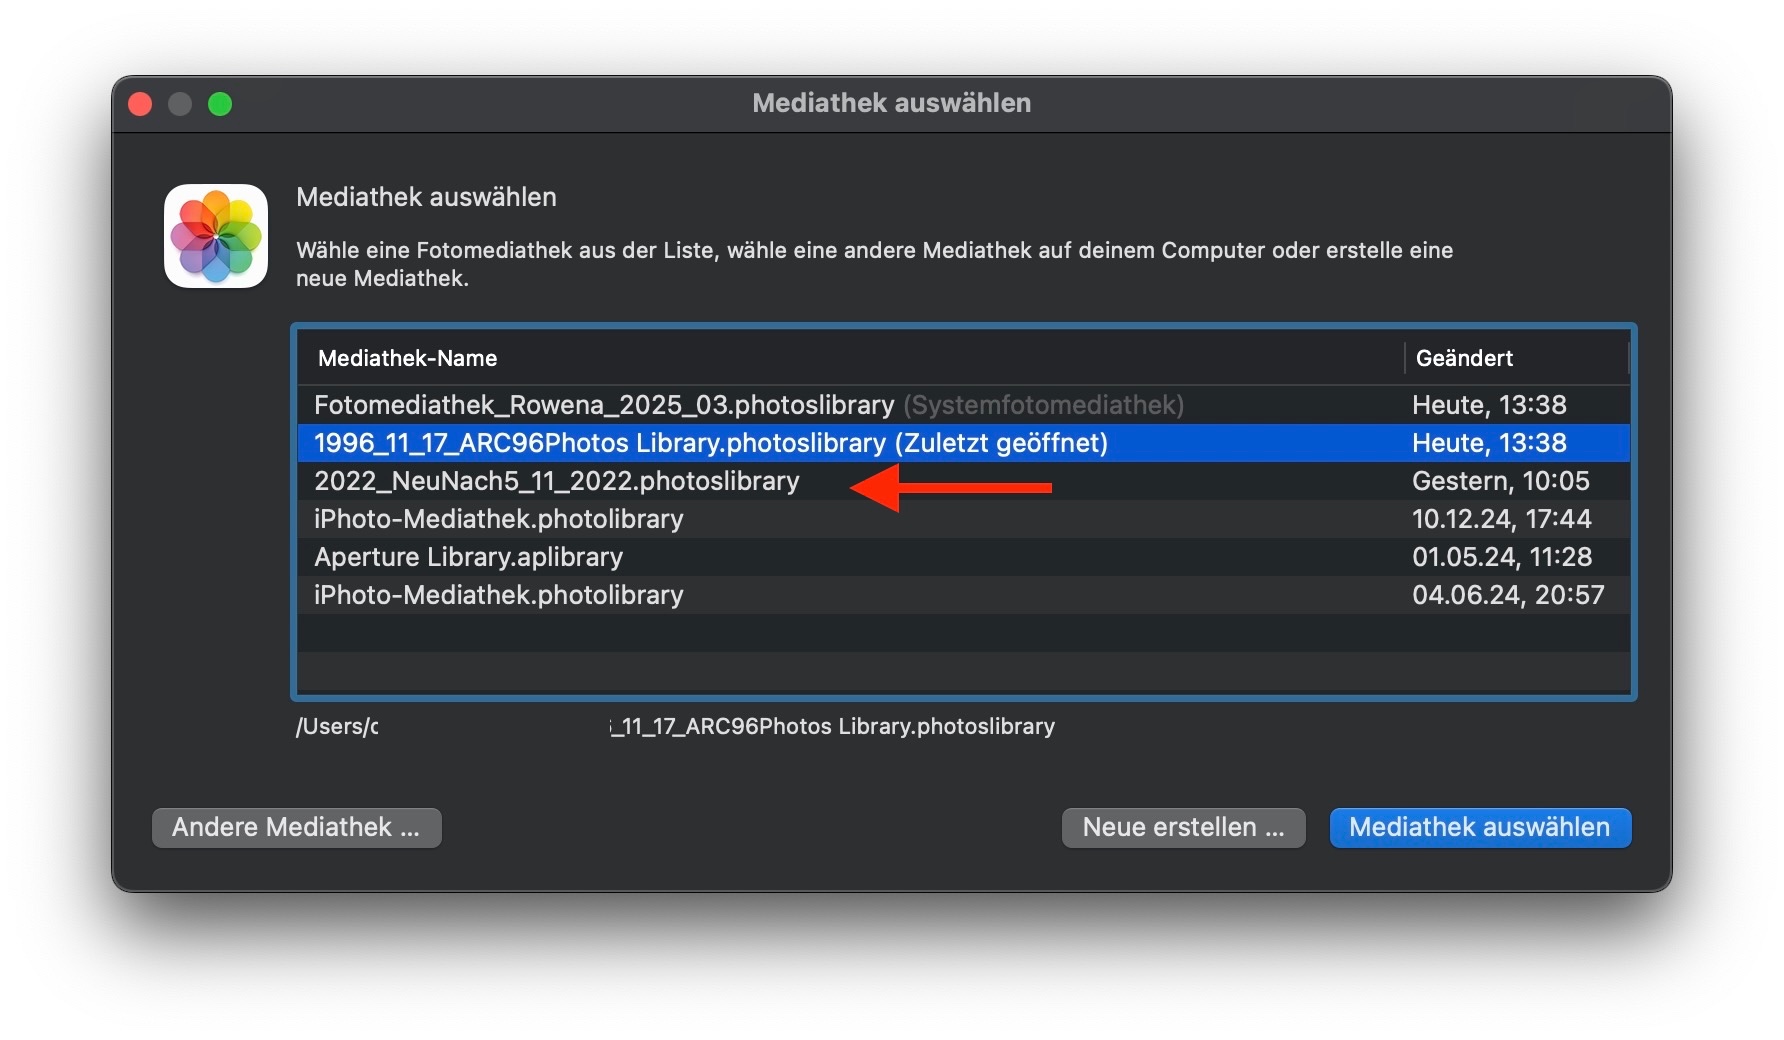This screenshot has height=1040, width=1784.
Task: Click the Photos app icon
Action: [x=216, y=236]
